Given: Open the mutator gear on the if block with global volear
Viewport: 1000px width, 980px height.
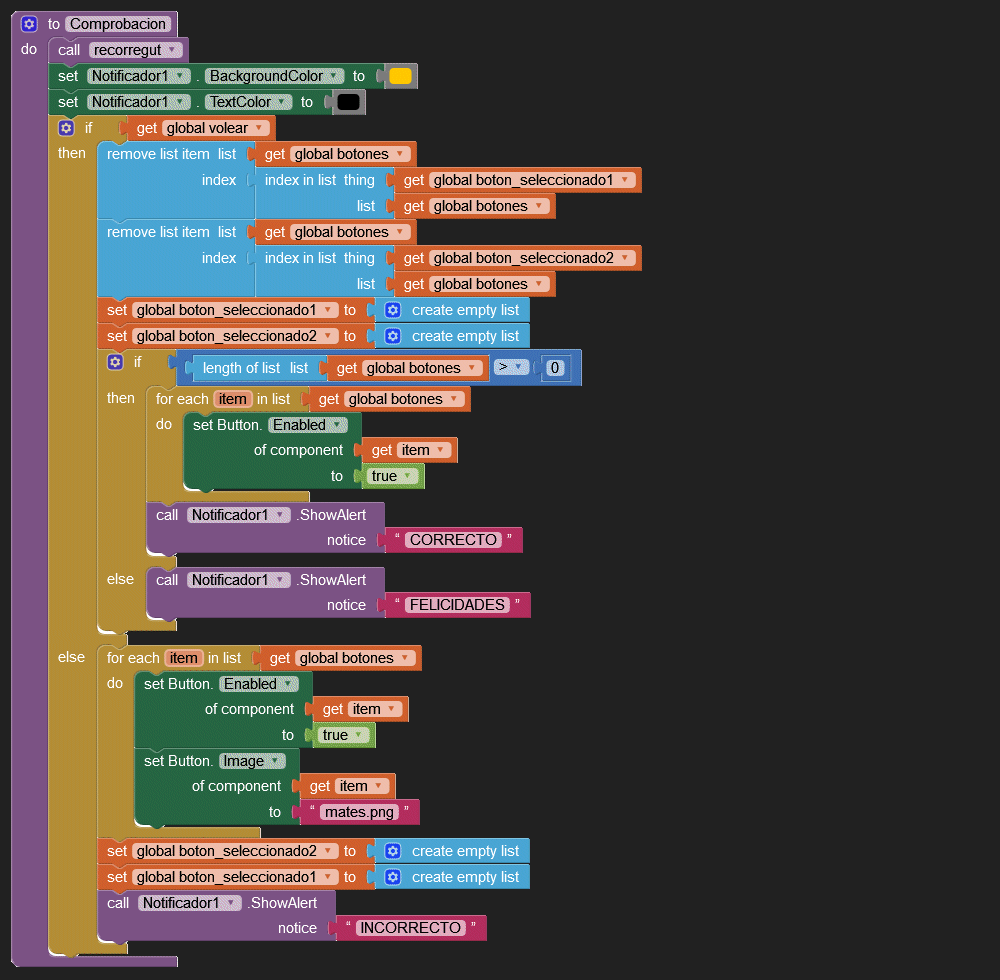Looking at the screenshot, I should 66,128.
